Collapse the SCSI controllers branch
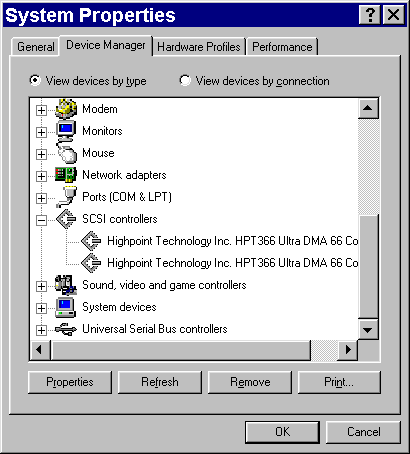The width and height of the screenshot is (410, 454). pos(41,220)
